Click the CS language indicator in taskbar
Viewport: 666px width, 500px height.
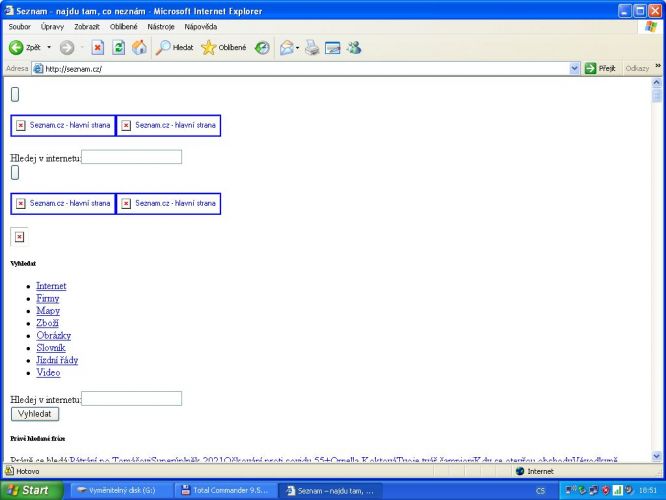pyautogui.click(x=540, y=491)
